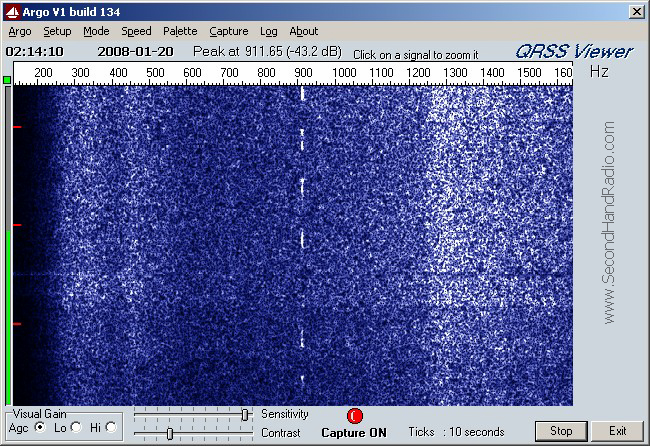Close the Argo window
The width and height of the screenshot is (650, 446).
636,12
